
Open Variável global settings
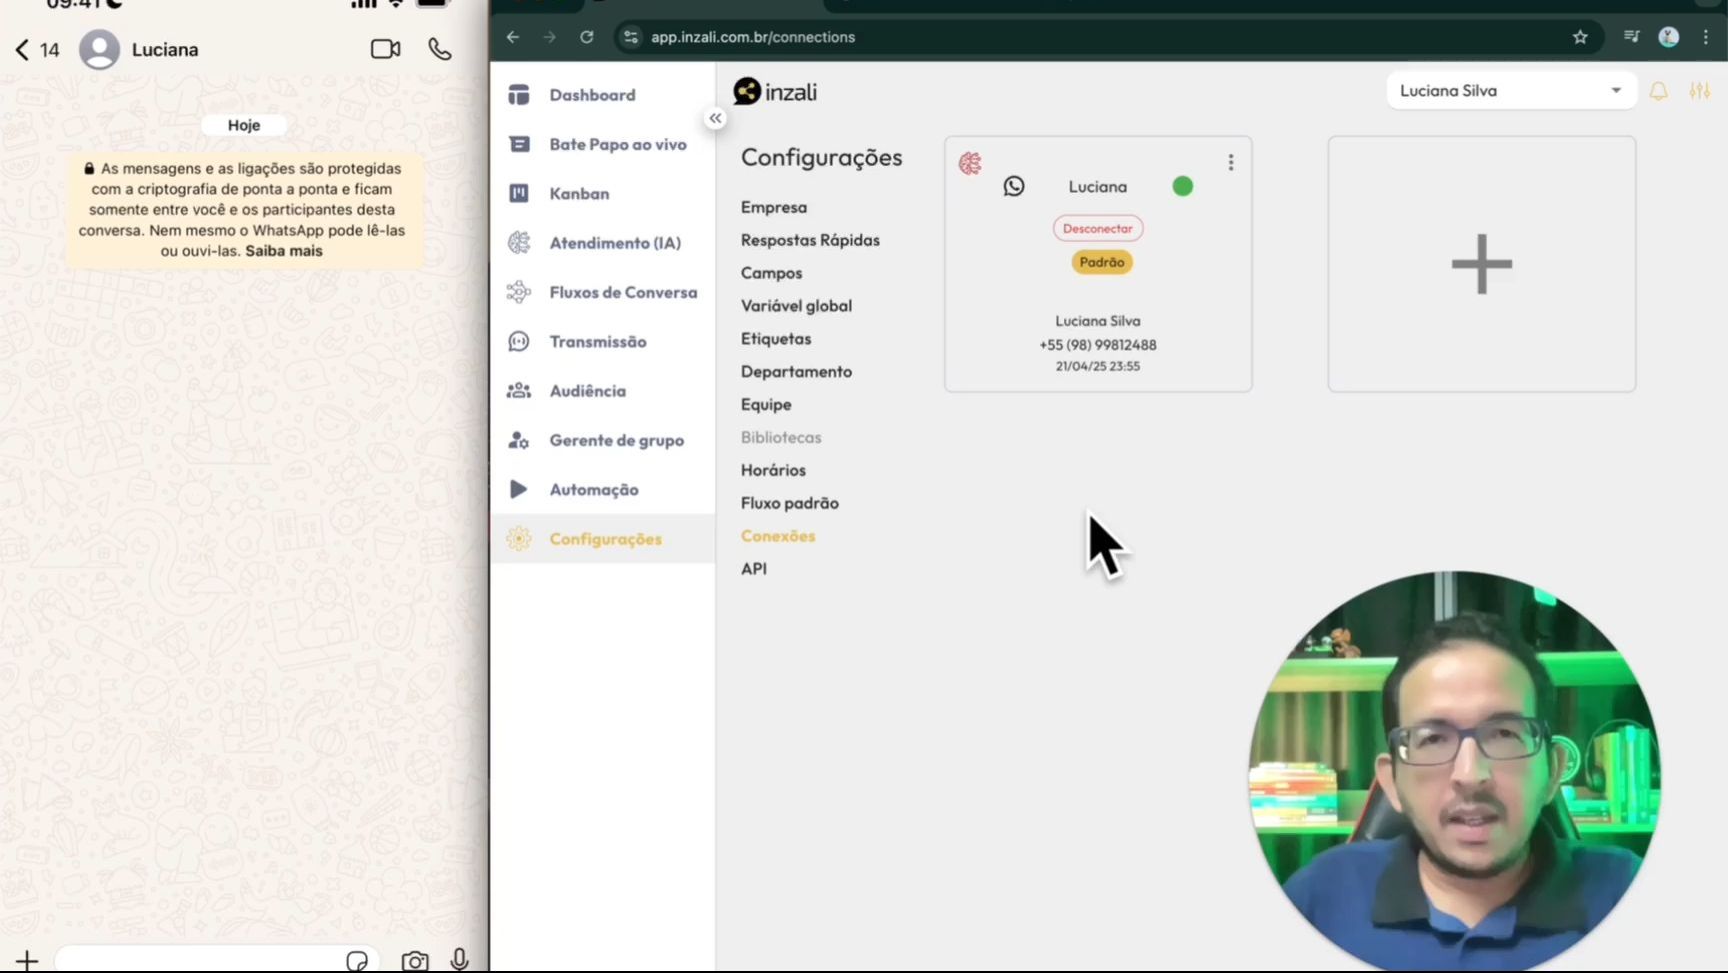coord(796,306)
